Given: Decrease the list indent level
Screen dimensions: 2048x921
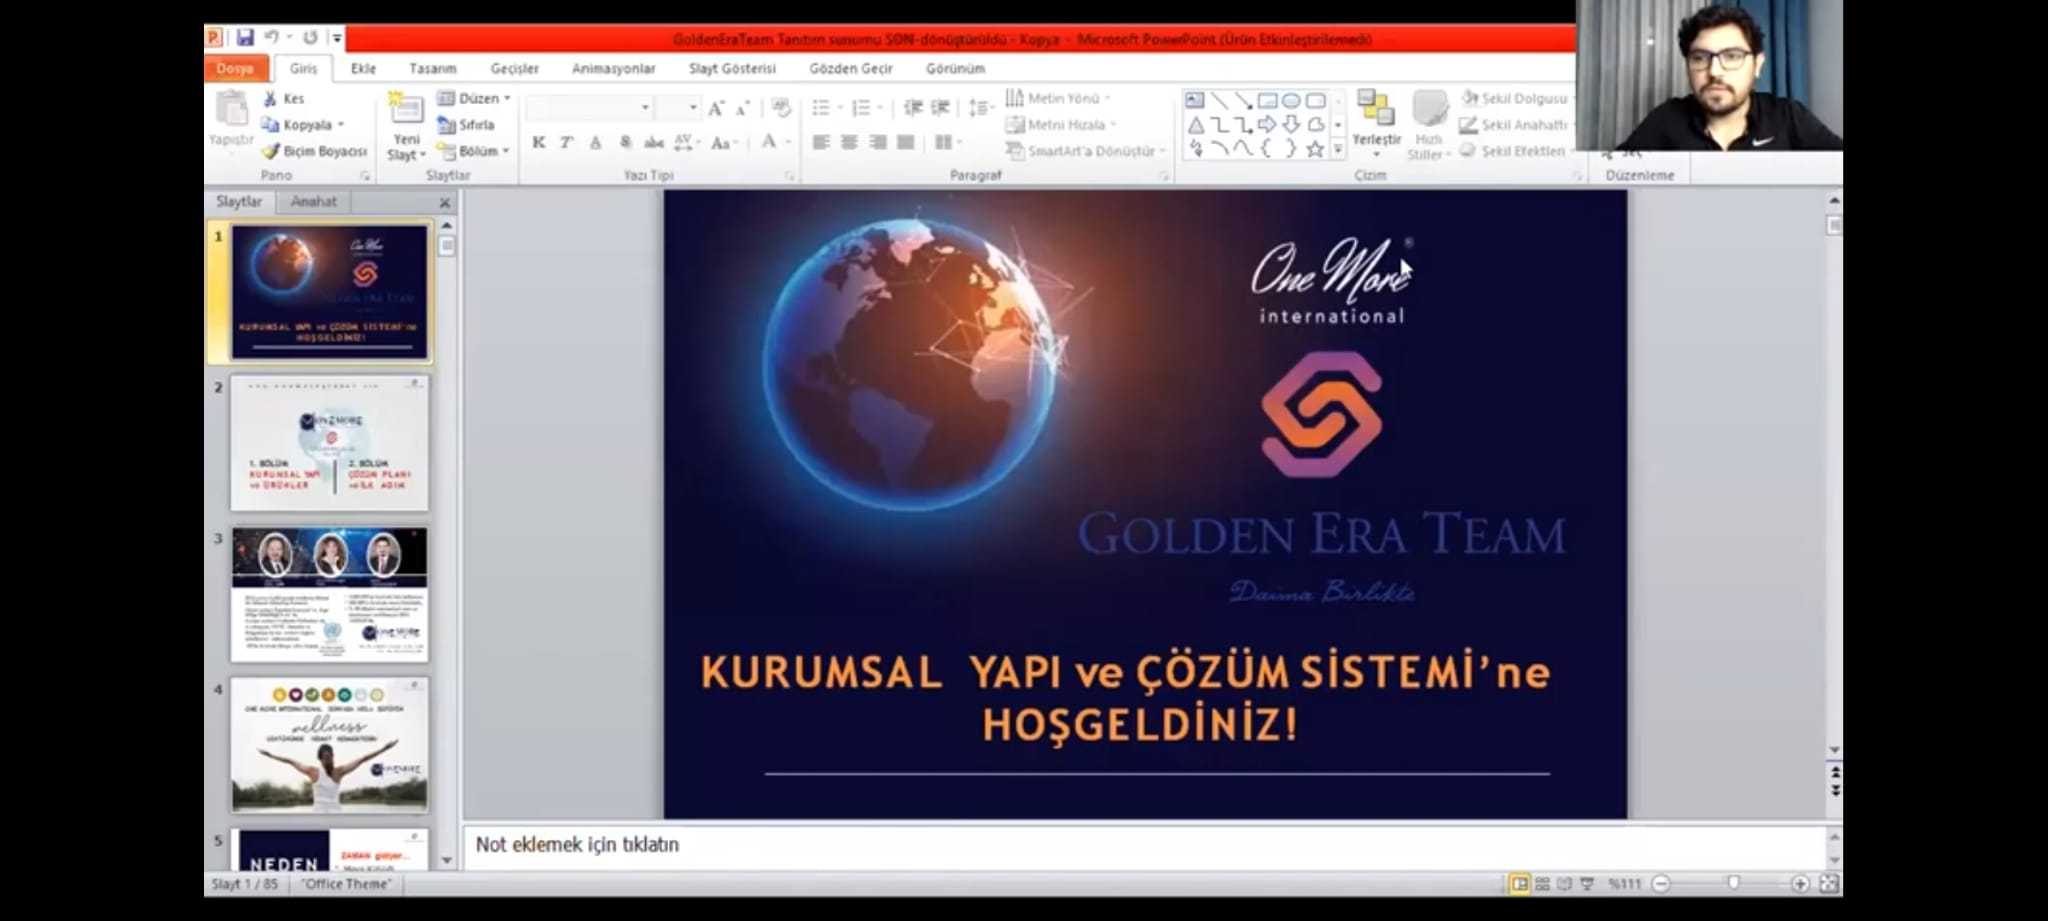Looking at the screenshot, I should (x=913, y=108).
